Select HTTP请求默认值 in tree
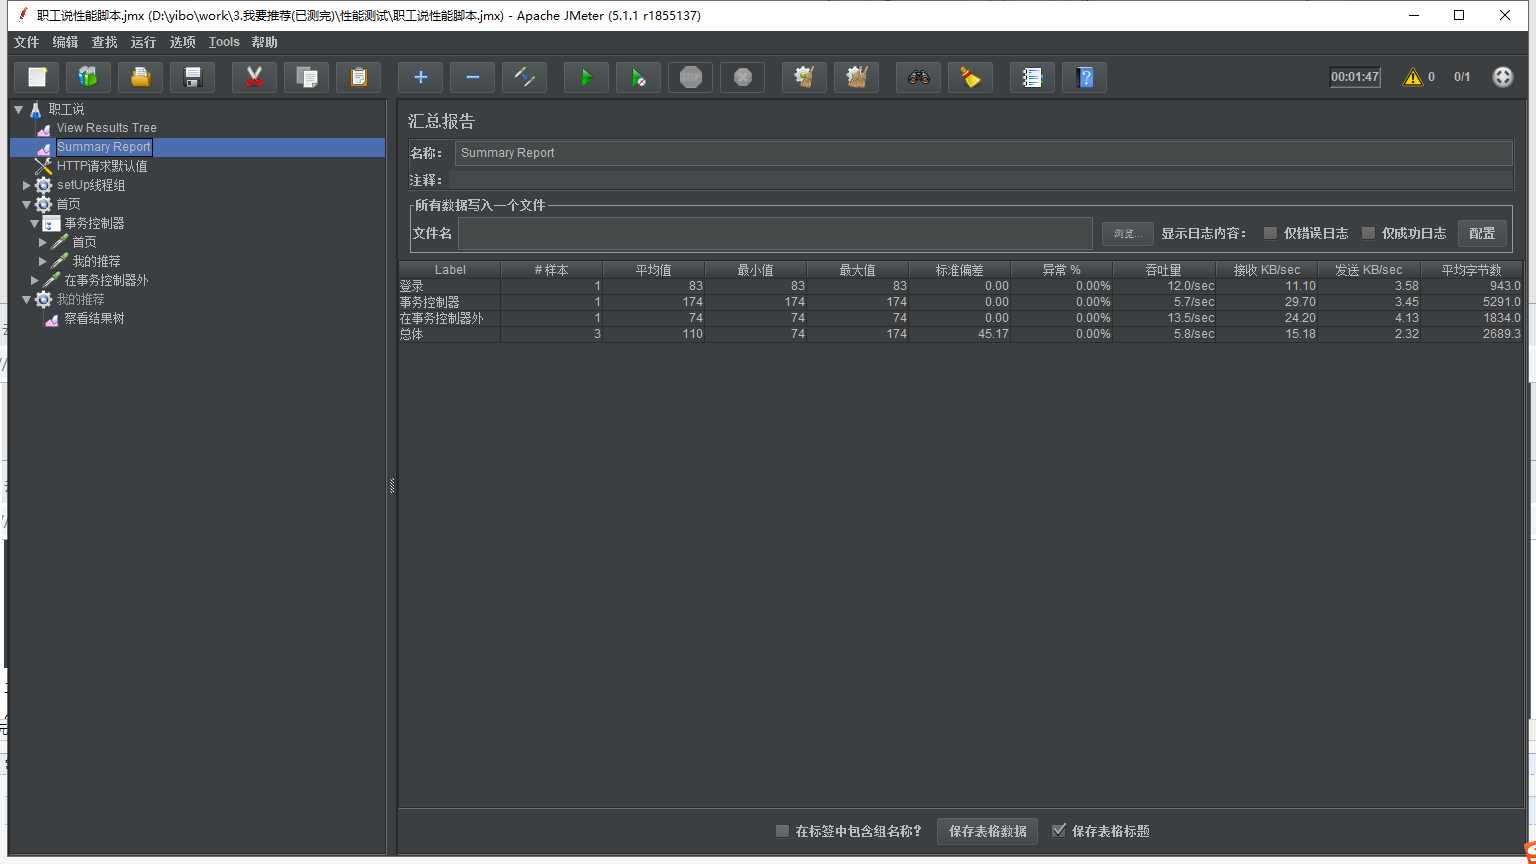The image size is (1536, 864). coord(102,166)
